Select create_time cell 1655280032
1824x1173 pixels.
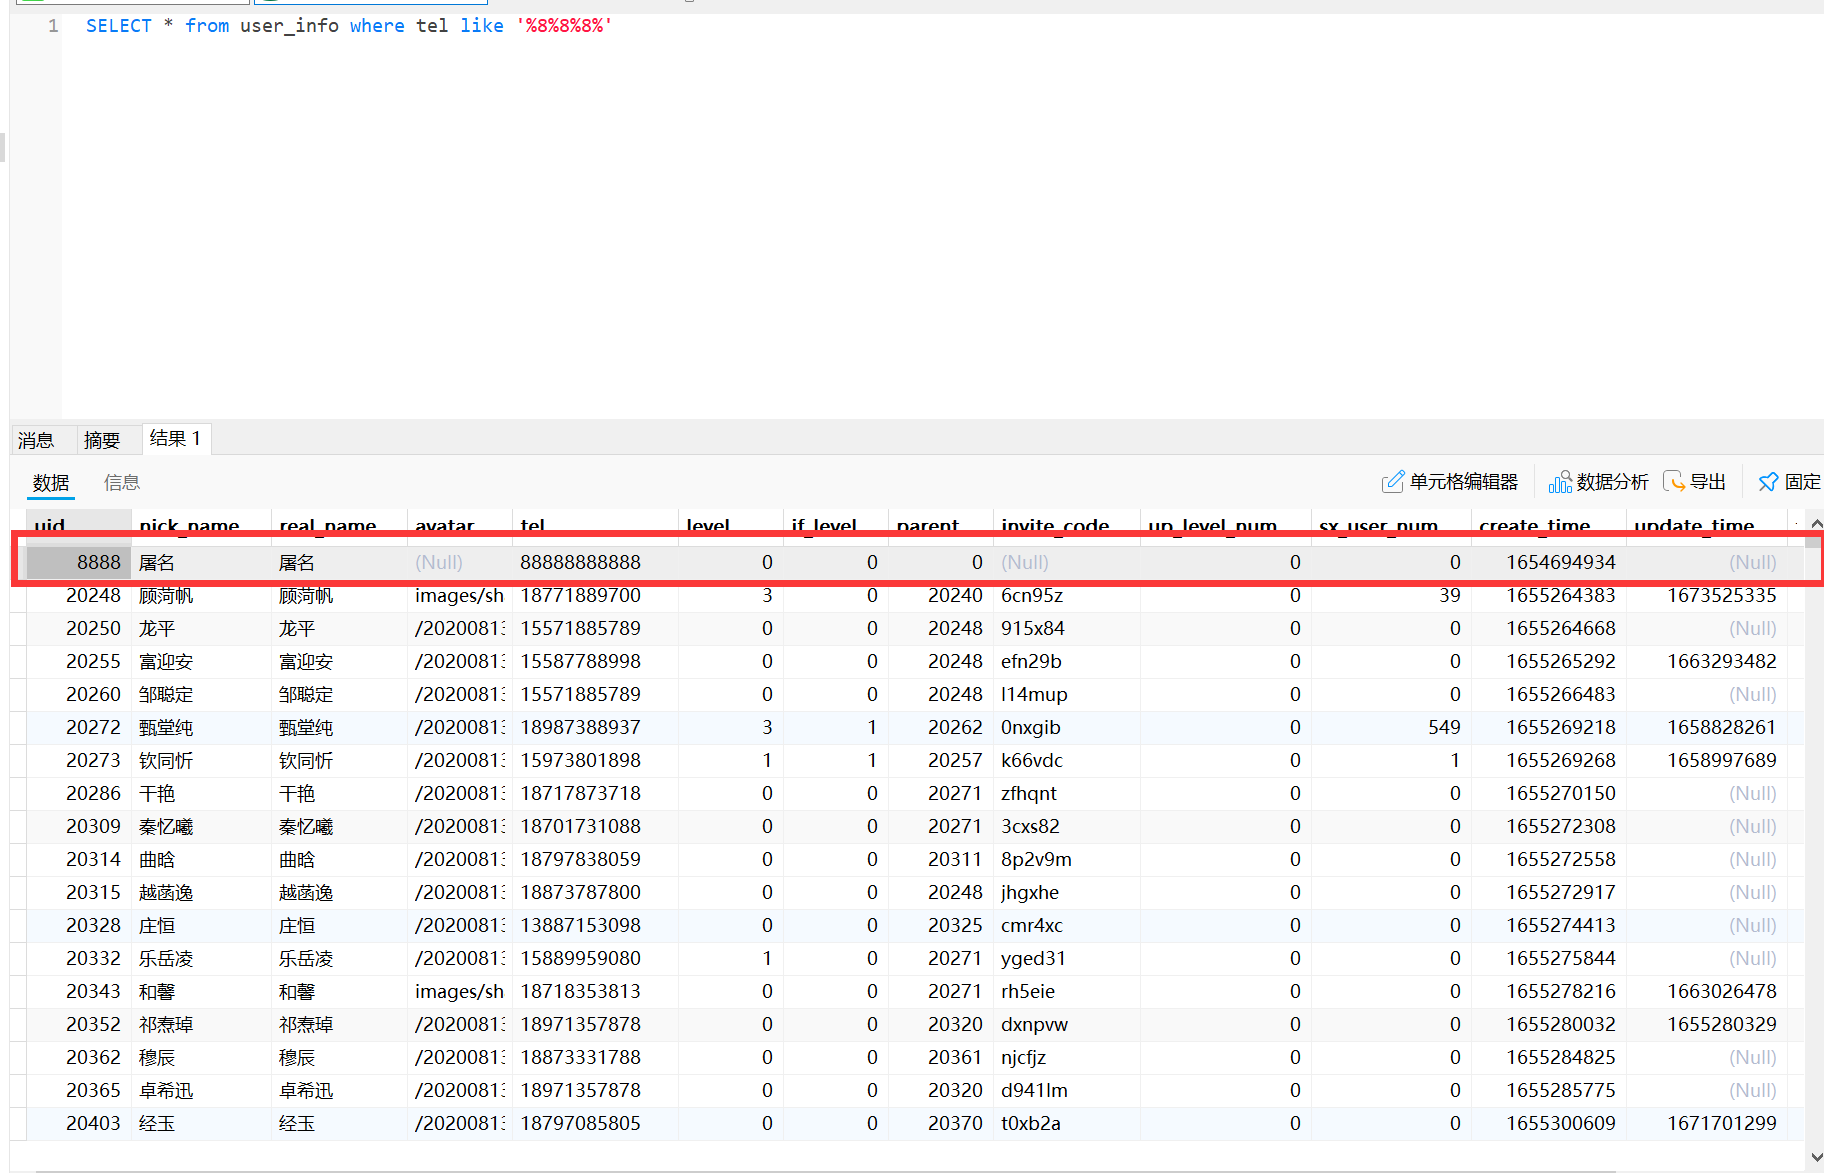tap(1547, 1024)
